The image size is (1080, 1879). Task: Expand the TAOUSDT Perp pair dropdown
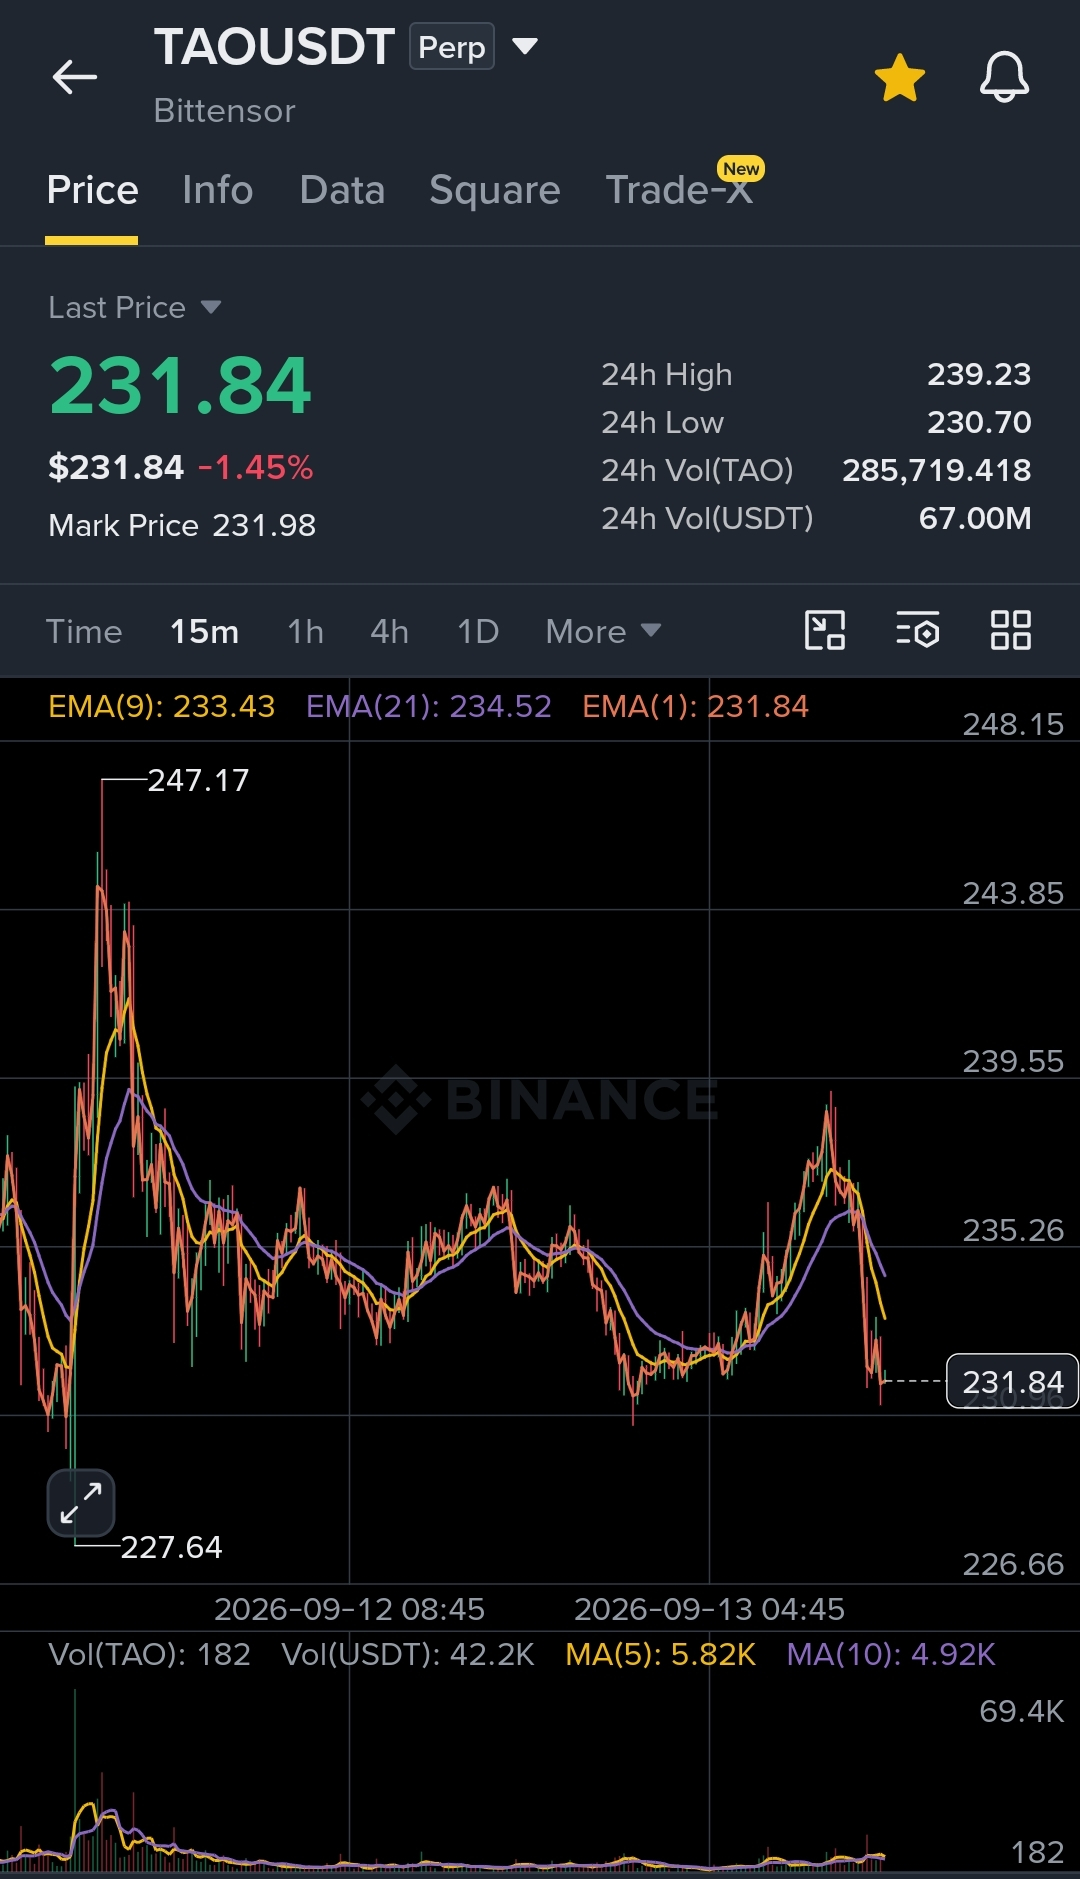pyautogui.click(x=525, y=46)
